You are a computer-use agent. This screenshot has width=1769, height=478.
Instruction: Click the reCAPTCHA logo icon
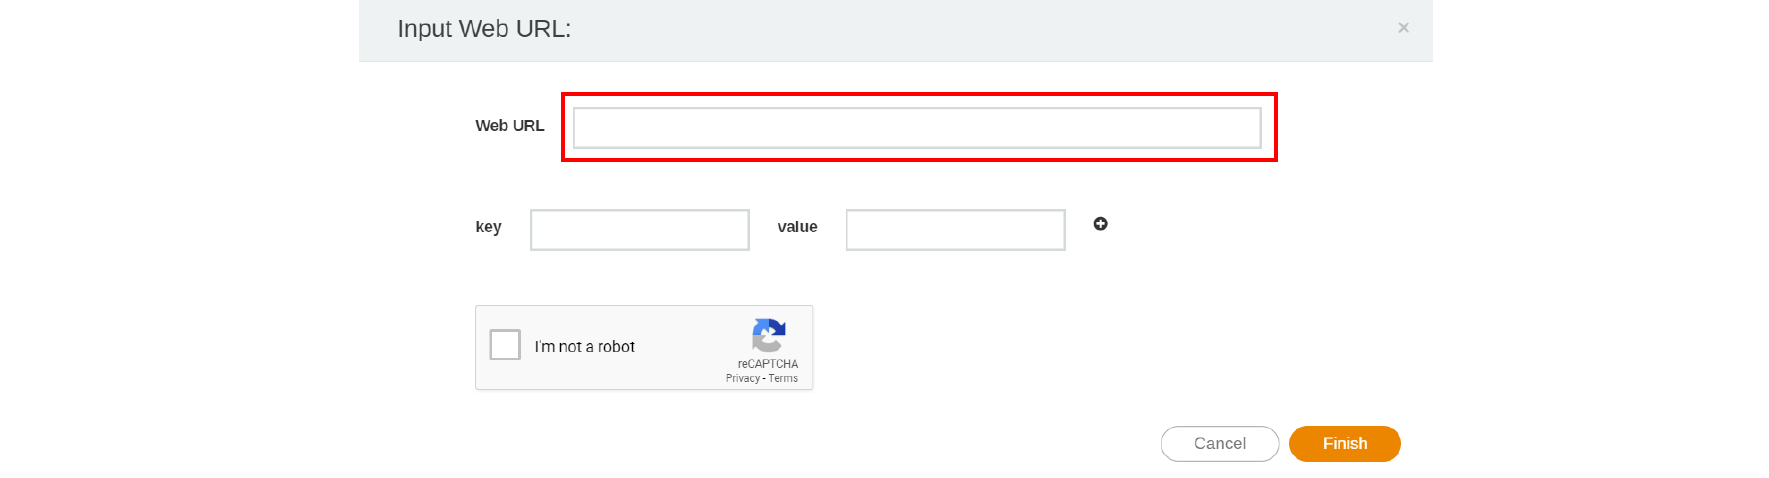click(768, 335)
